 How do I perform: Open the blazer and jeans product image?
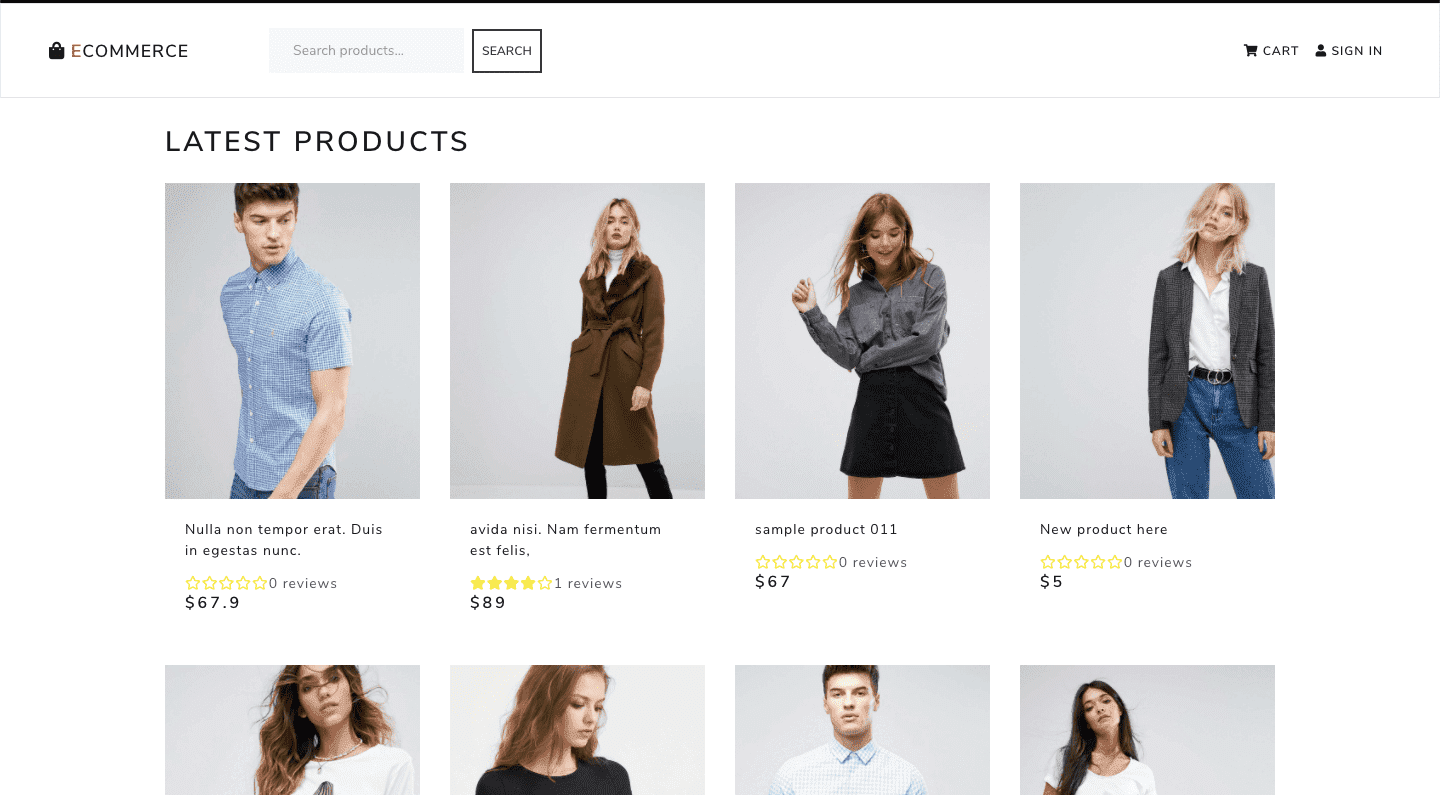pos(1147,341)
